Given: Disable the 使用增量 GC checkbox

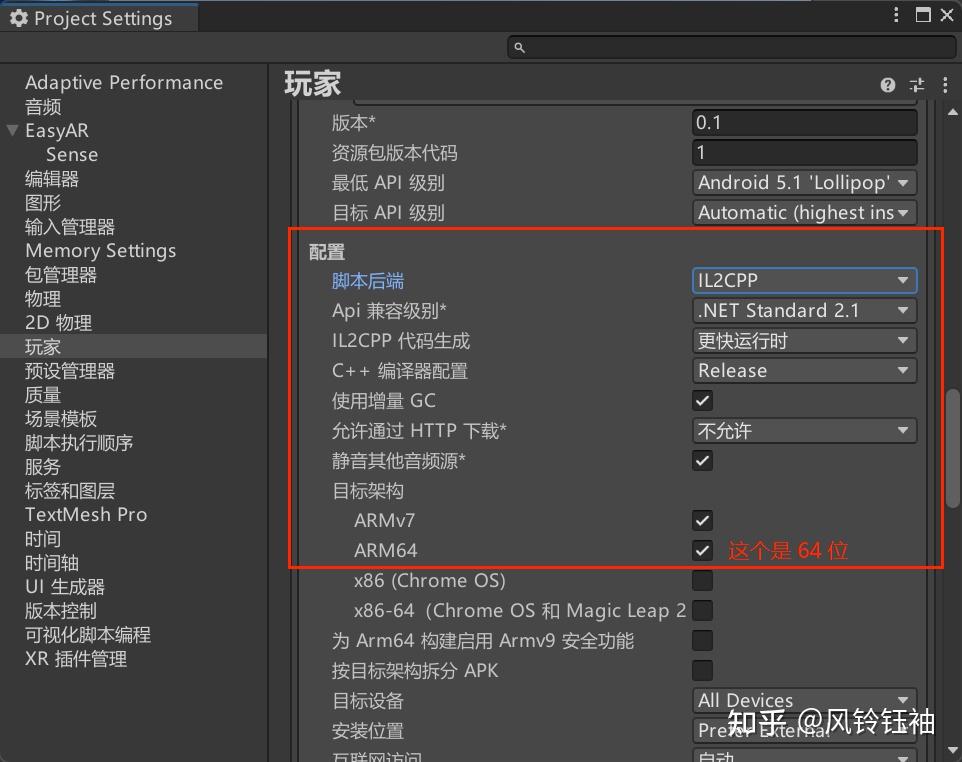Looking at the screenshot, I should point(702,400).
